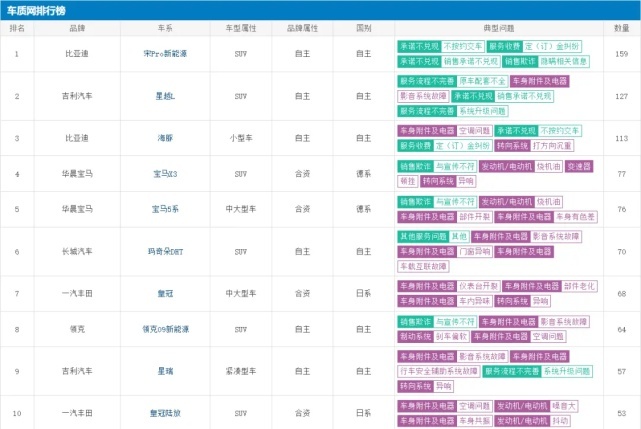Click the 系统升级问题 tag in 星越L row
This screenshot has width=641, height=429.
[482, 111]
